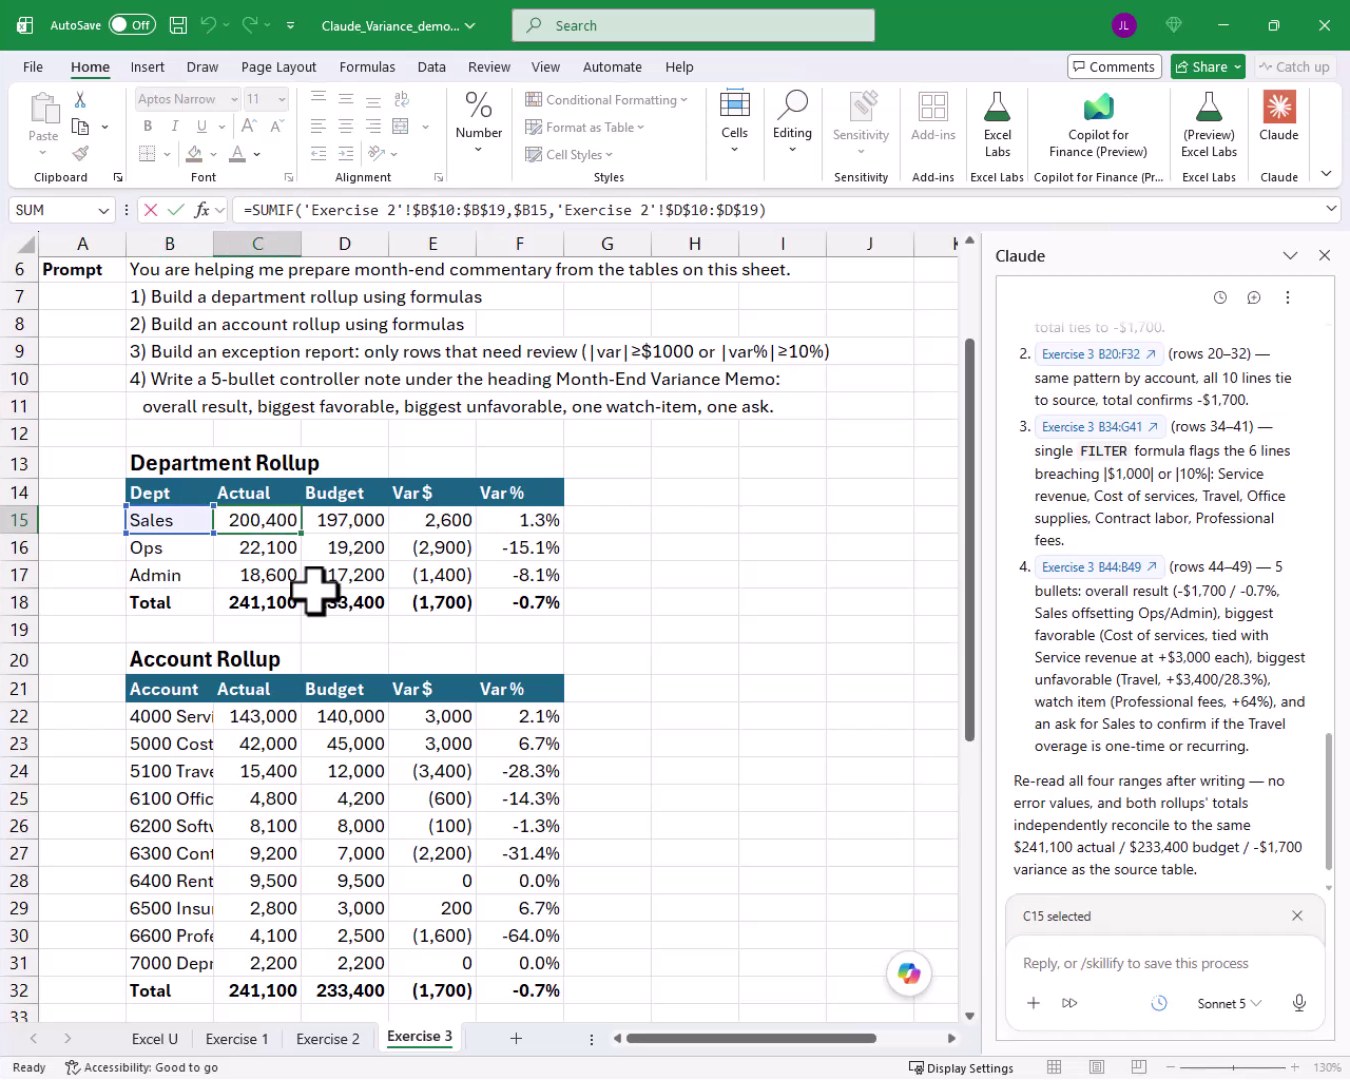The image size is (1350, 1080).
Task: Switch to Page Layout view in status bar
Action: point(1097,1067)
